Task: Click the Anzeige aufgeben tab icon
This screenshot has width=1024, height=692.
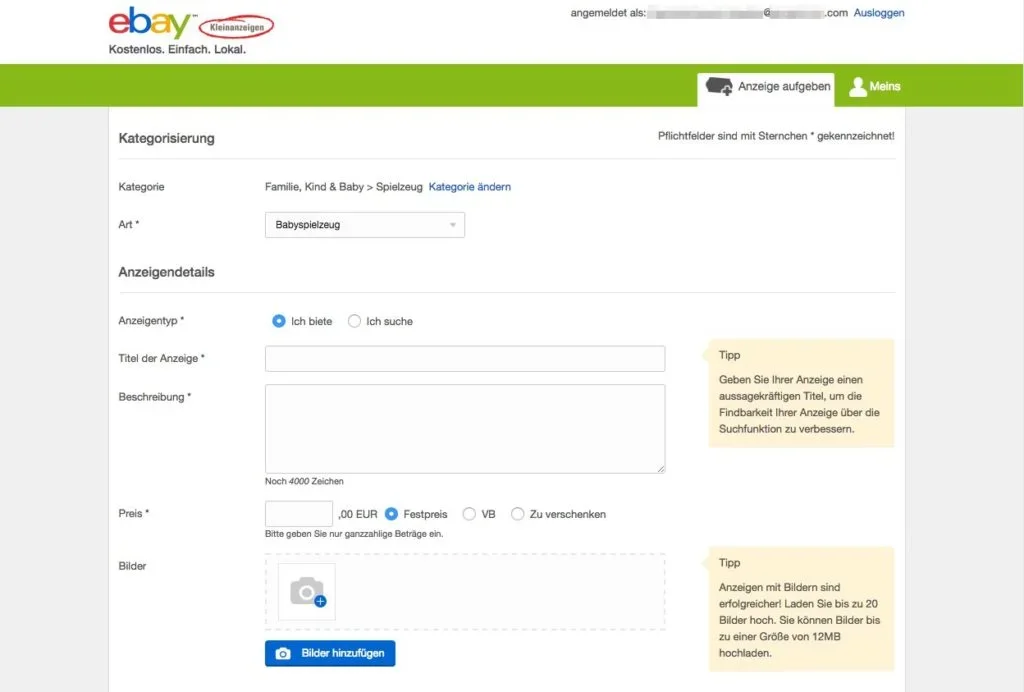Action: pyautogui.click(x=719, y=87)
